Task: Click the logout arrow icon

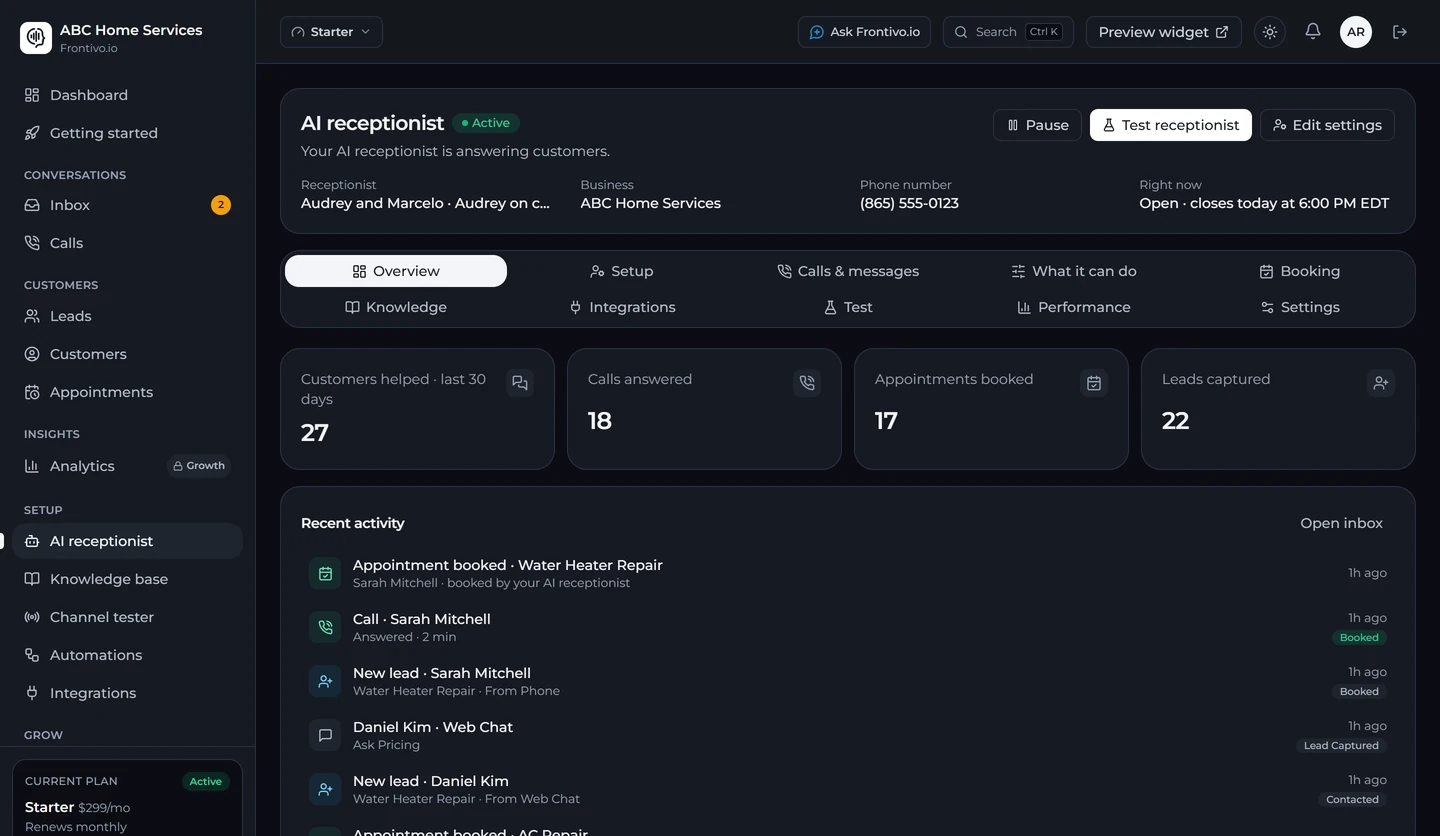Action: click(x=1400, y=32)
